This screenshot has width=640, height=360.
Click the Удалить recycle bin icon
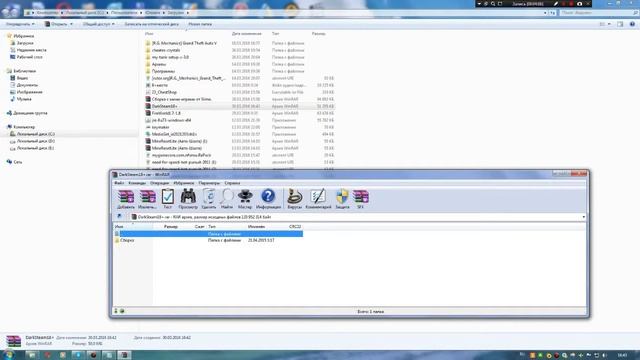point(209,199)
